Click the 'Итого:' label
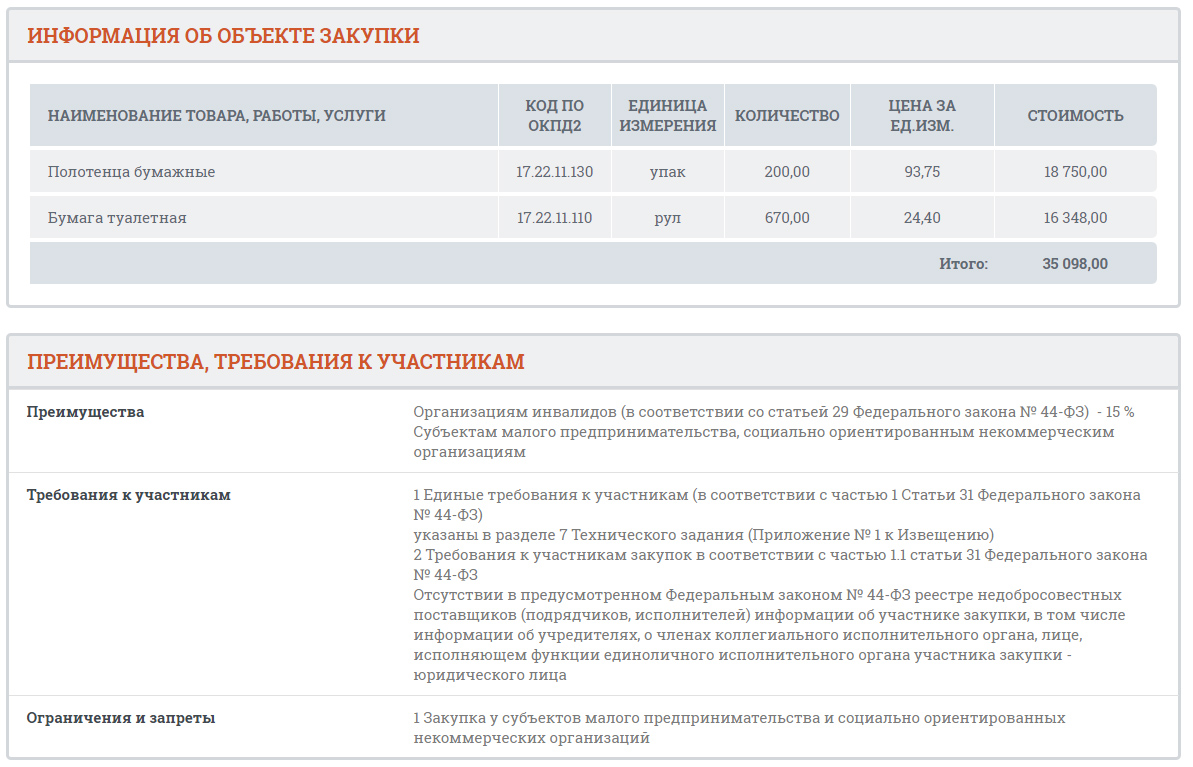Viewport: 1193px width, 767px height. click(963, 264)
